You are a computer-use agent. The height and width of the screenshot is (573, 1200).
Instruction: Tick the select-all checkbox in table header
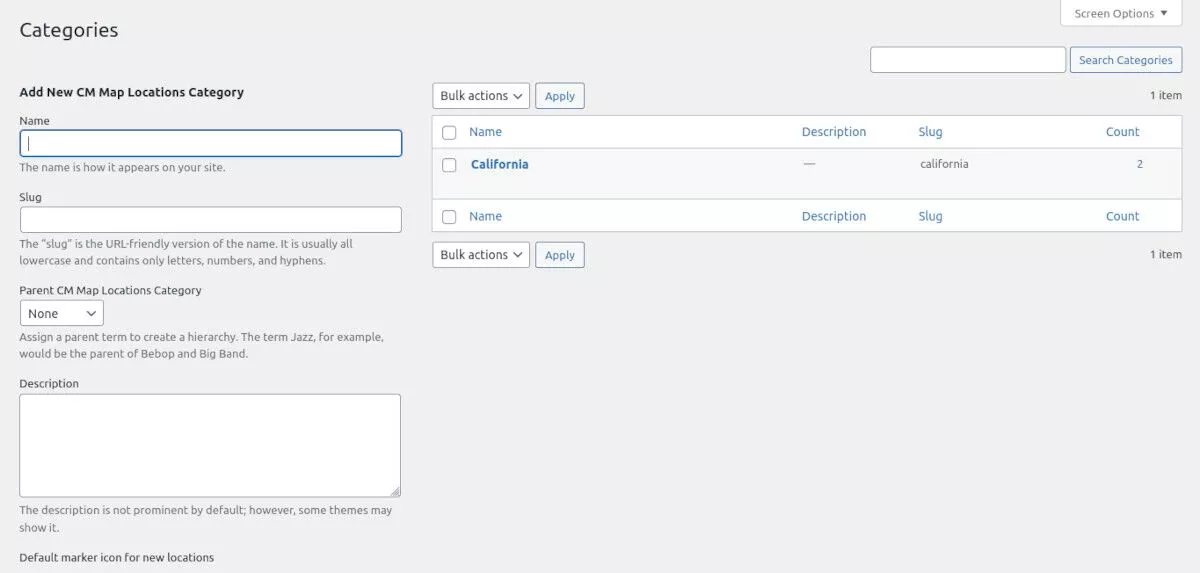(449, 132)
